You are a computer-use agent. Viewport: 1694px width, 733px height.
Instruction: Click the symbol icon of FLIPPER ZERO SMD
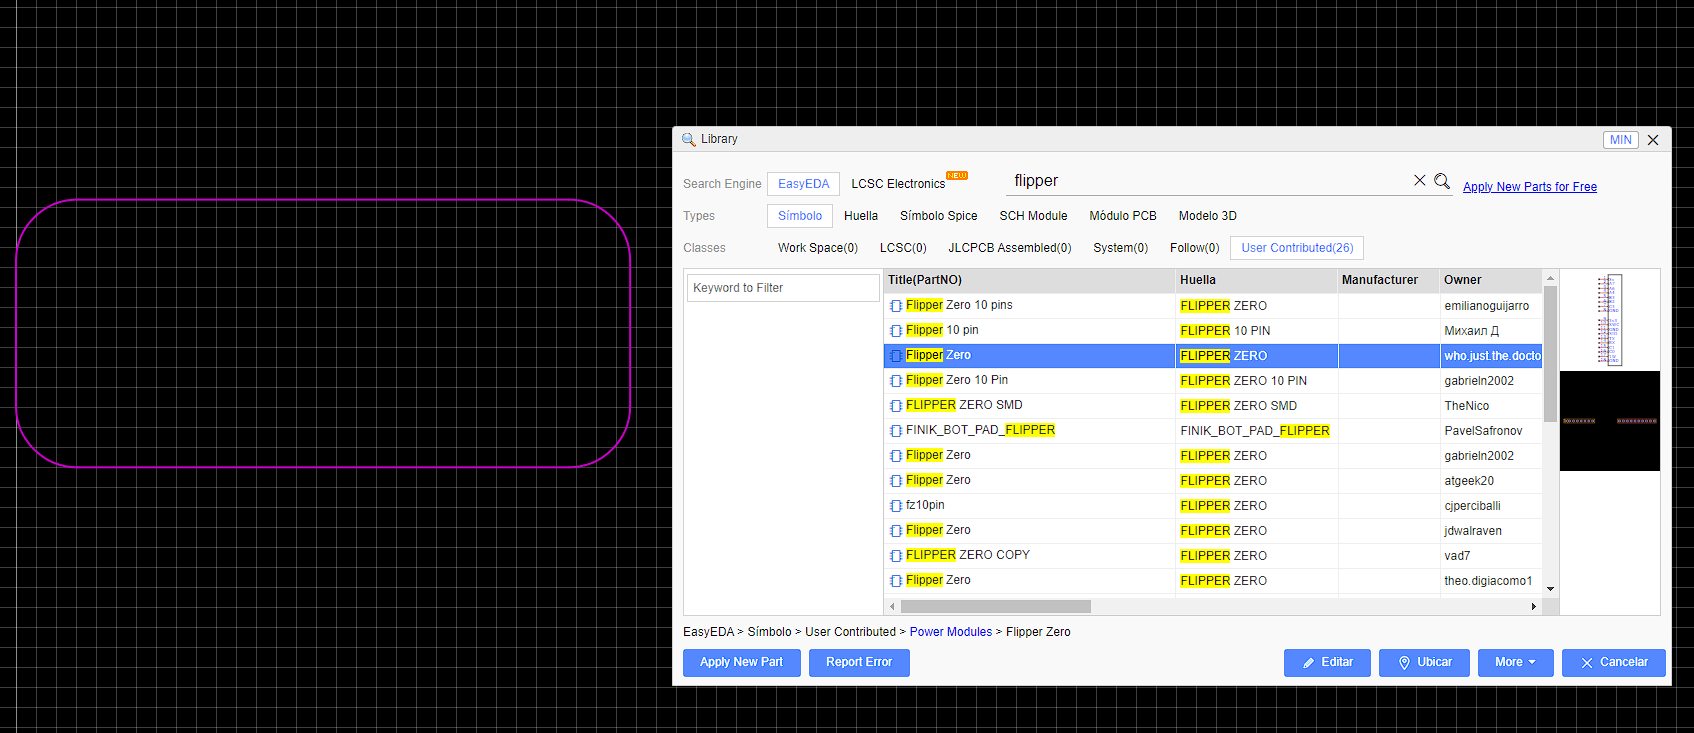[896, 406]
